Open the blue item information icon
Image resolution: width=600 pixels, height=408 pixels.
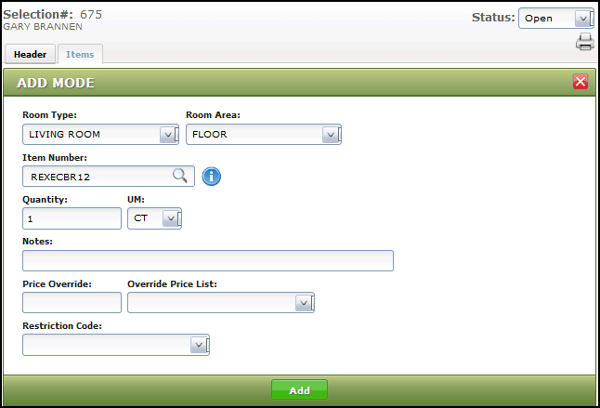211,176
